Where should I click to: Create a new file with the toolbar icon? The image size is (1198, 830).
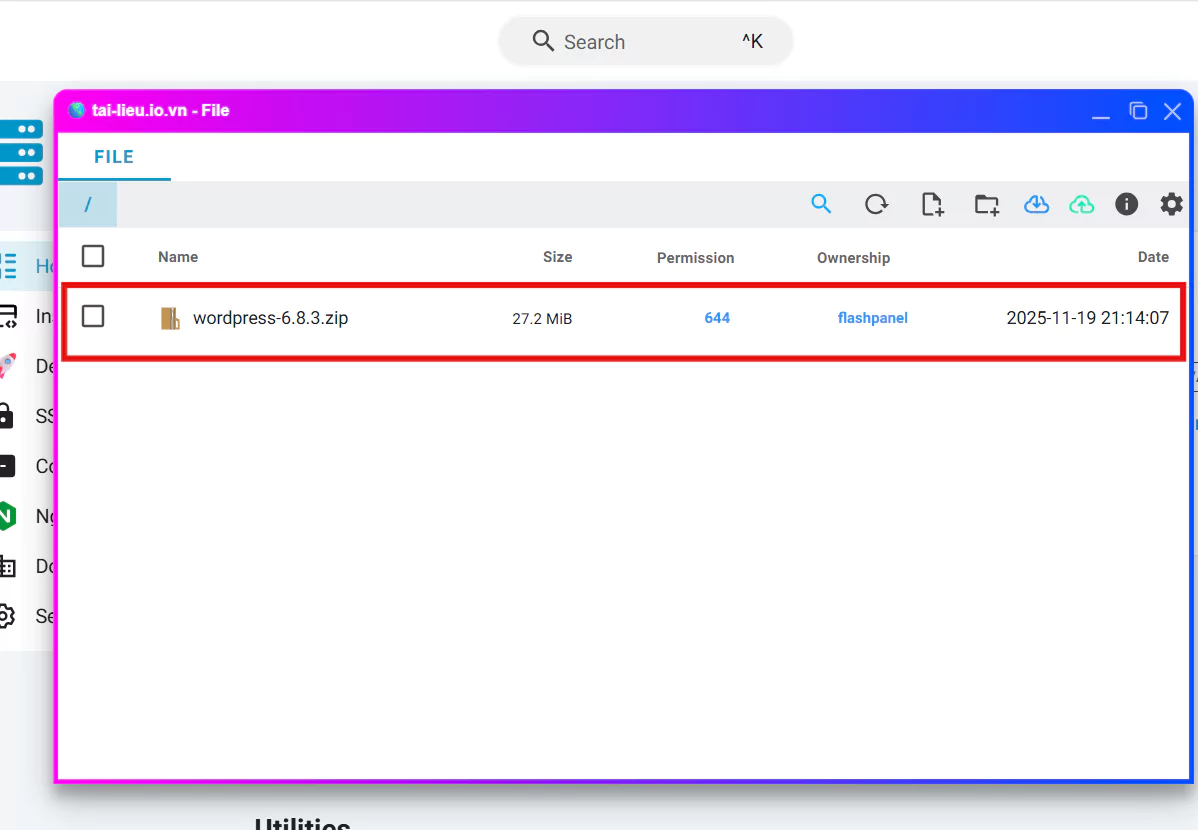[x=931, y=204]
